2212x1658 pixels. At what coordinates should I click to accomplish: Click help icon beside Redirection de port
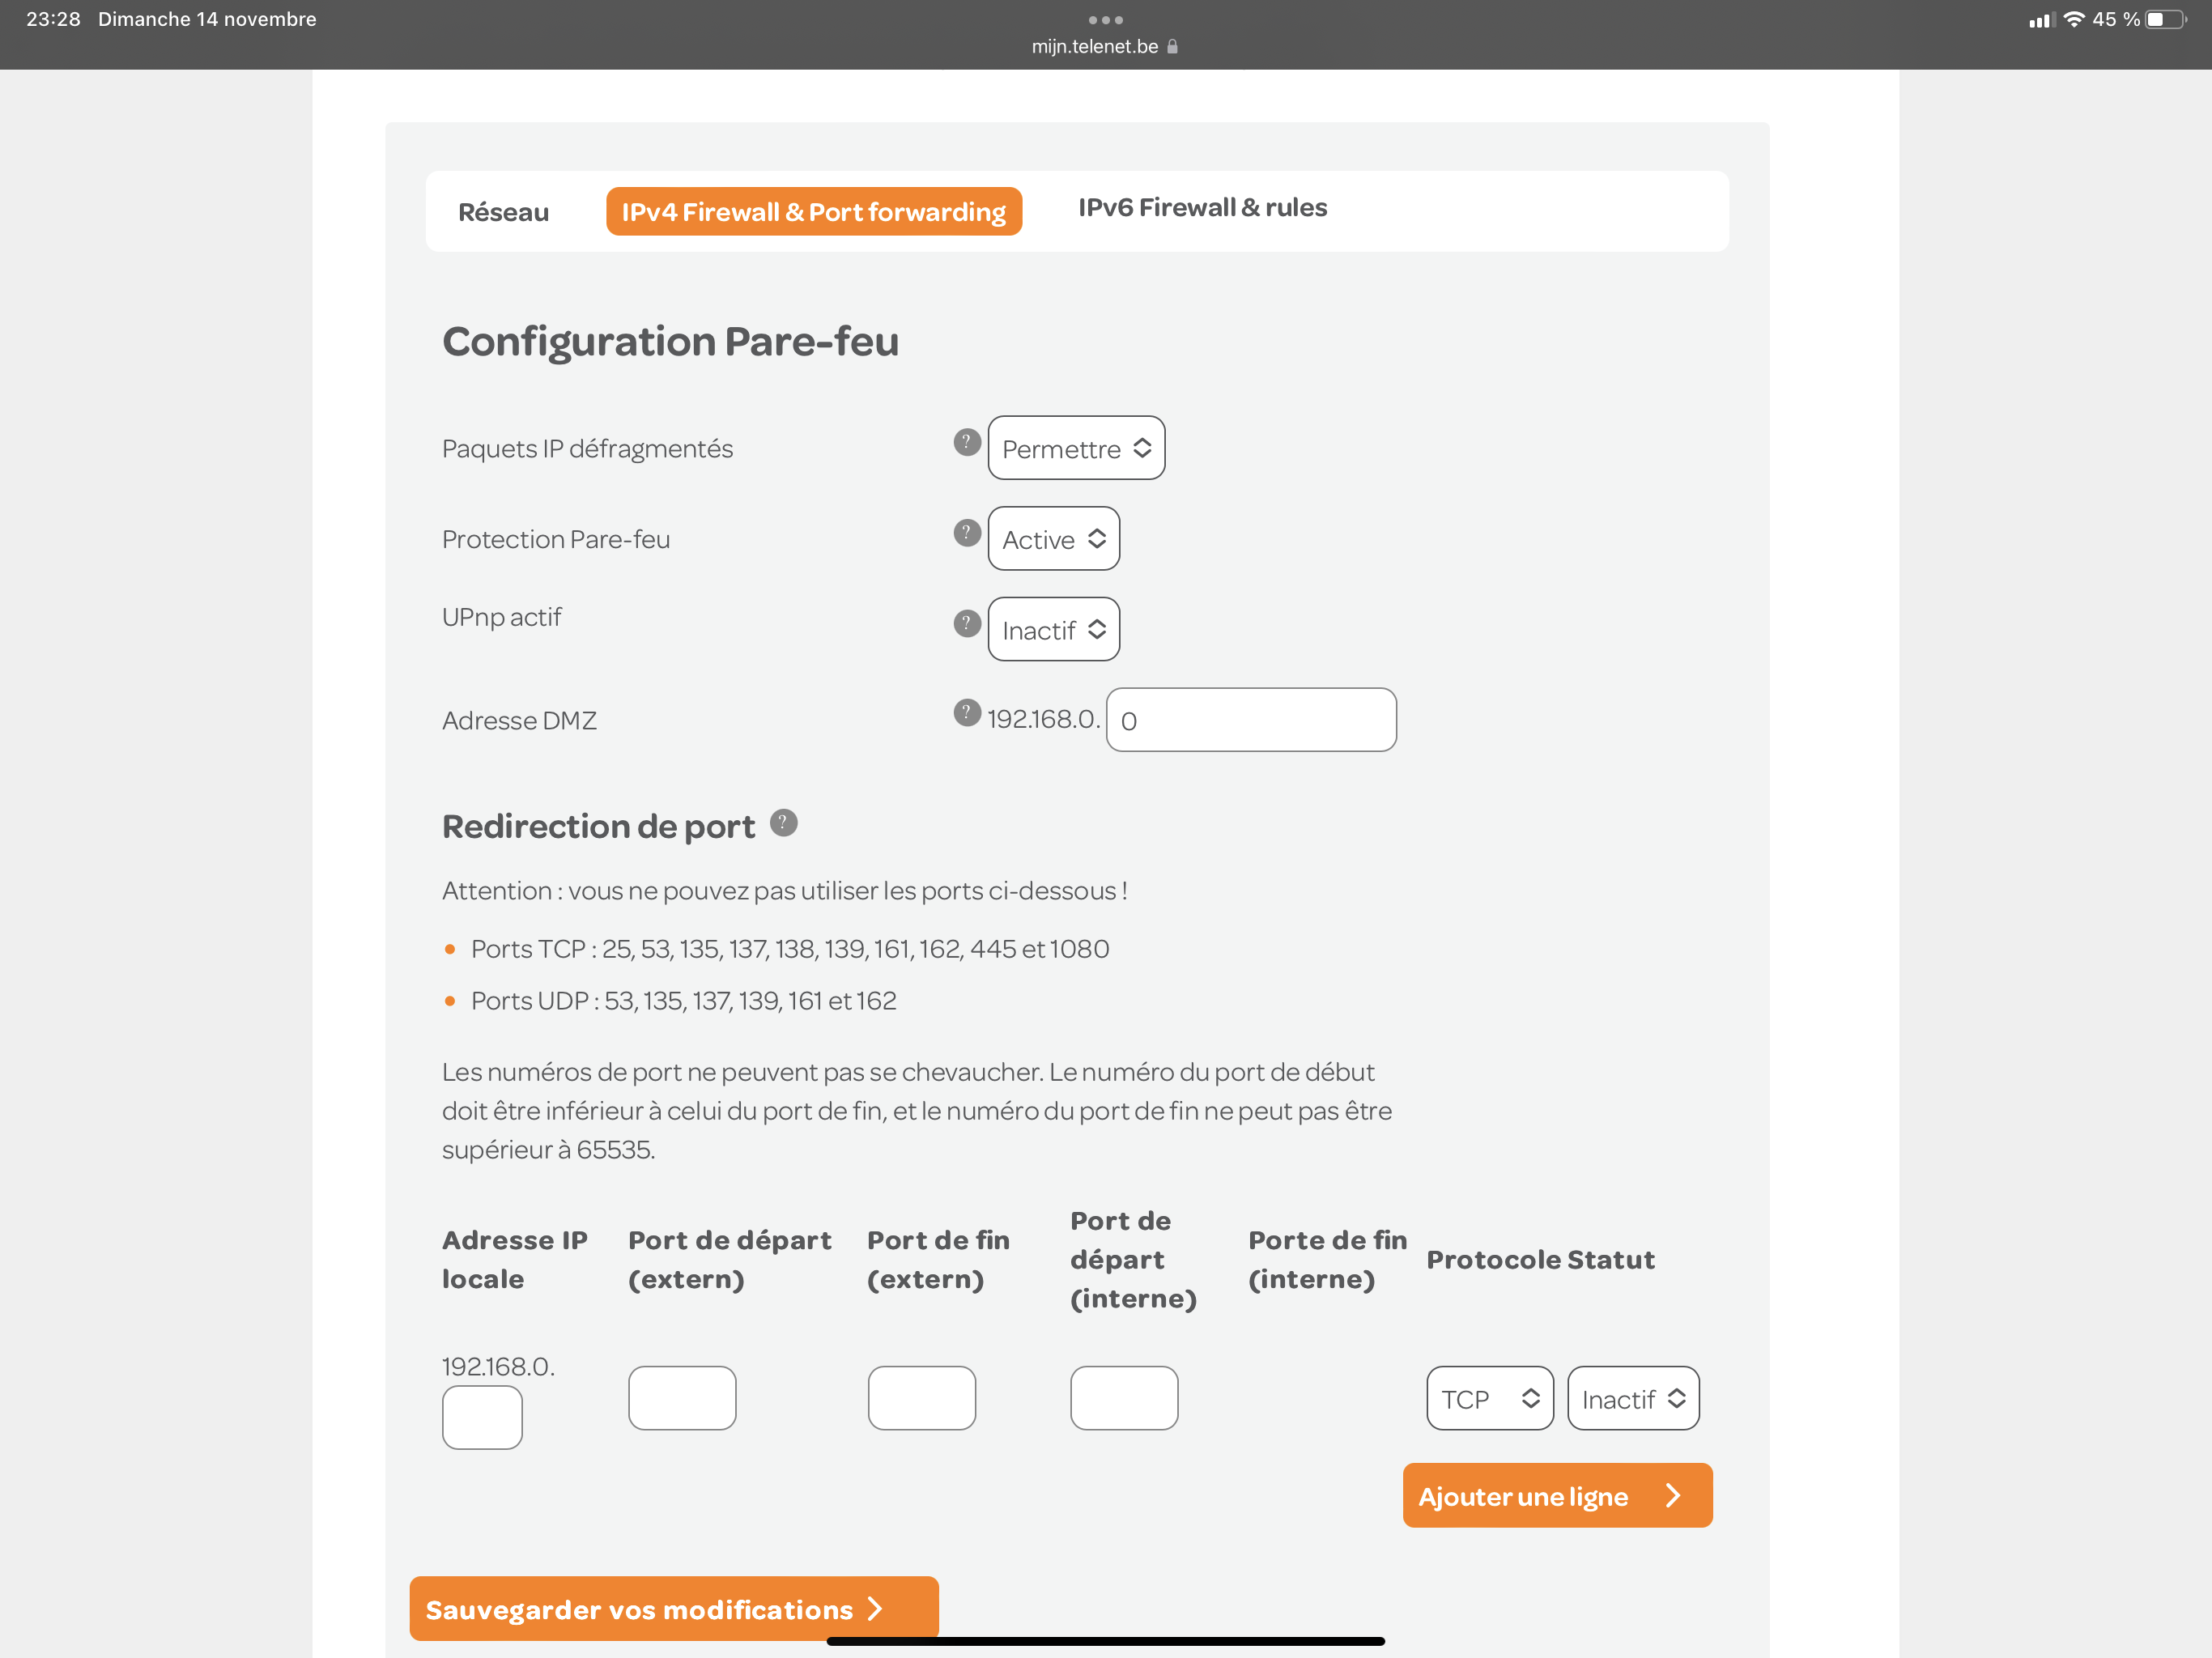pos(783,822)
